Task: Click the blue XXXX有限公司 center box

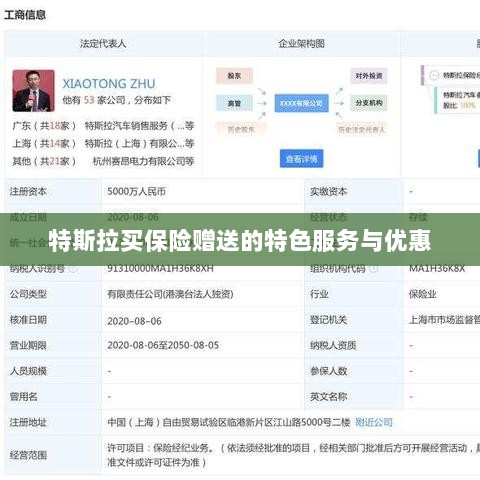Action: (301, 103)
